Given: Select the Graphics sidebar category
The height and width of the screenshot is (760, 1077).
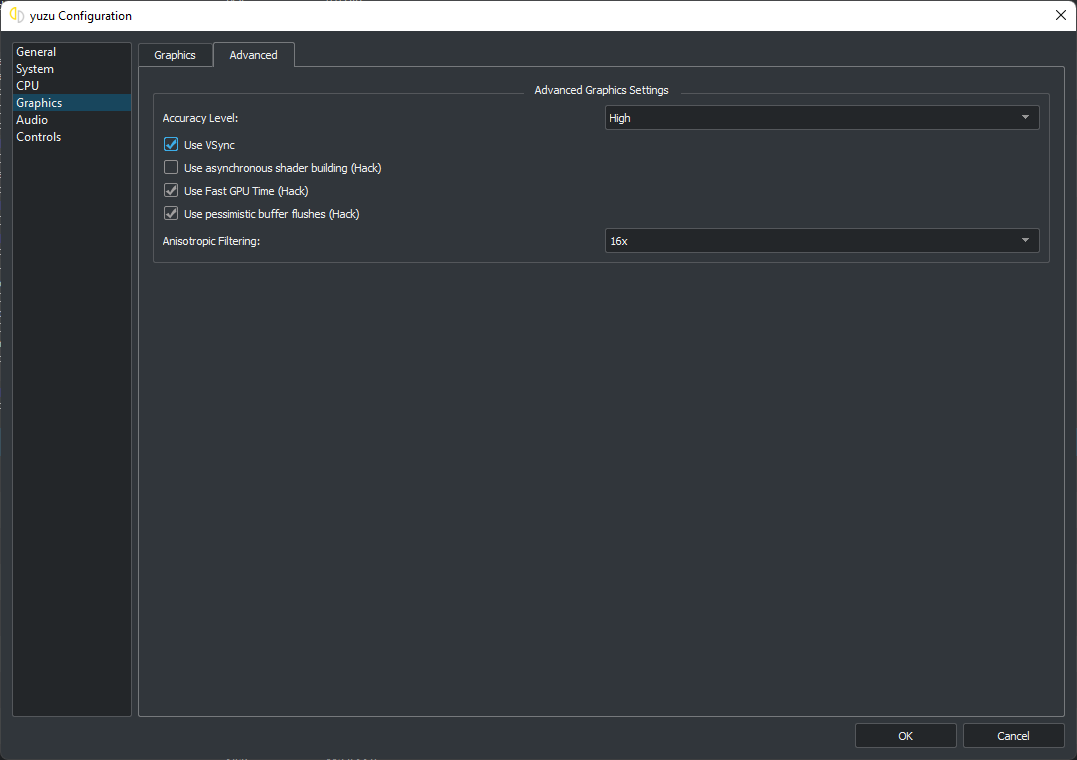Looking at the screenshot, I should pos(39,103).
